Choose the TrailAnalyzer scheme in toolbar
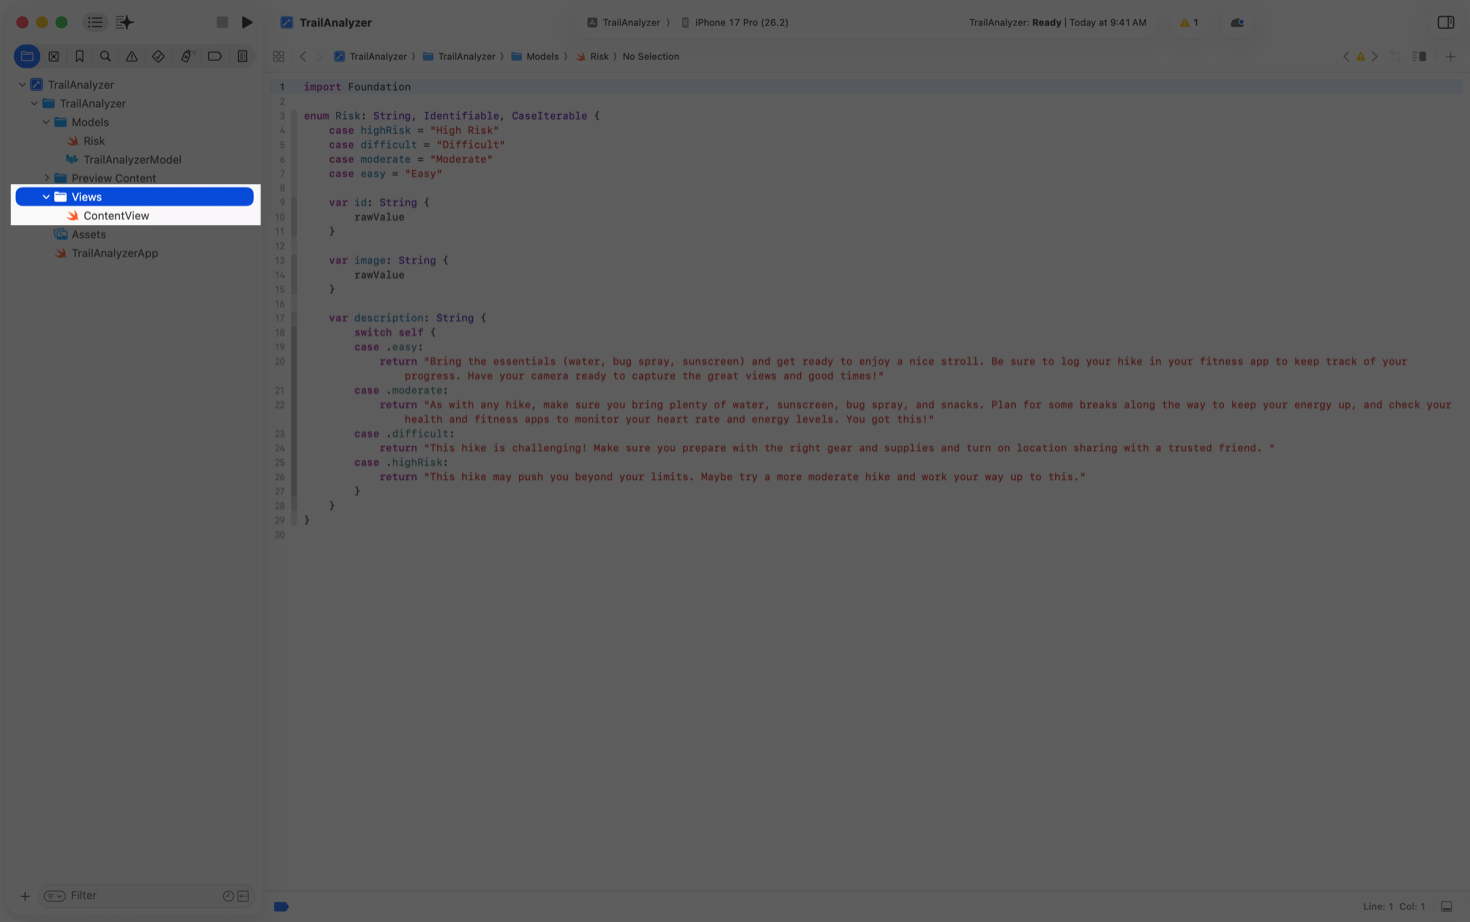 [624, 22]
